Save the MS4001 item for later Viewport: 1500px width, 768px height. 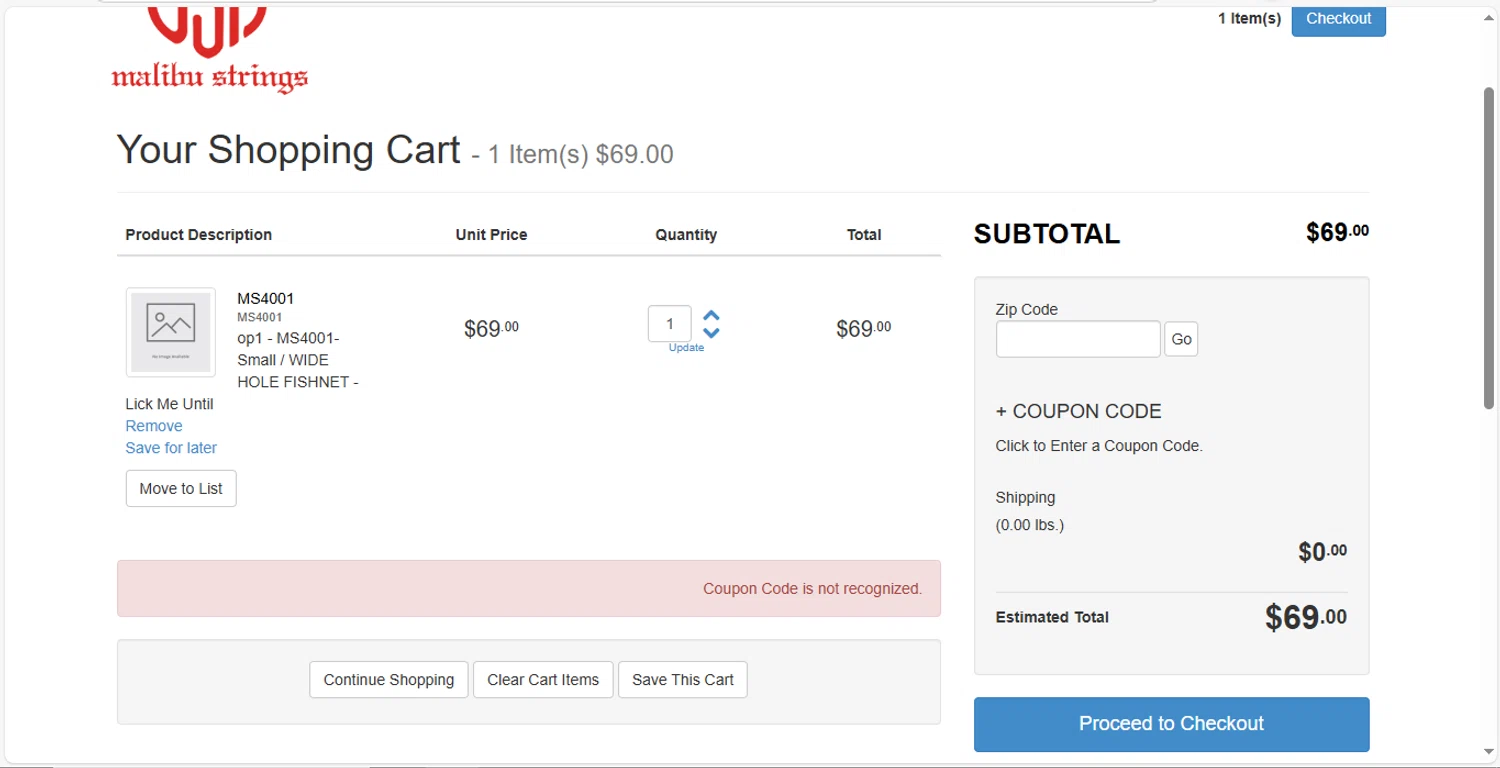click(171, 448)
